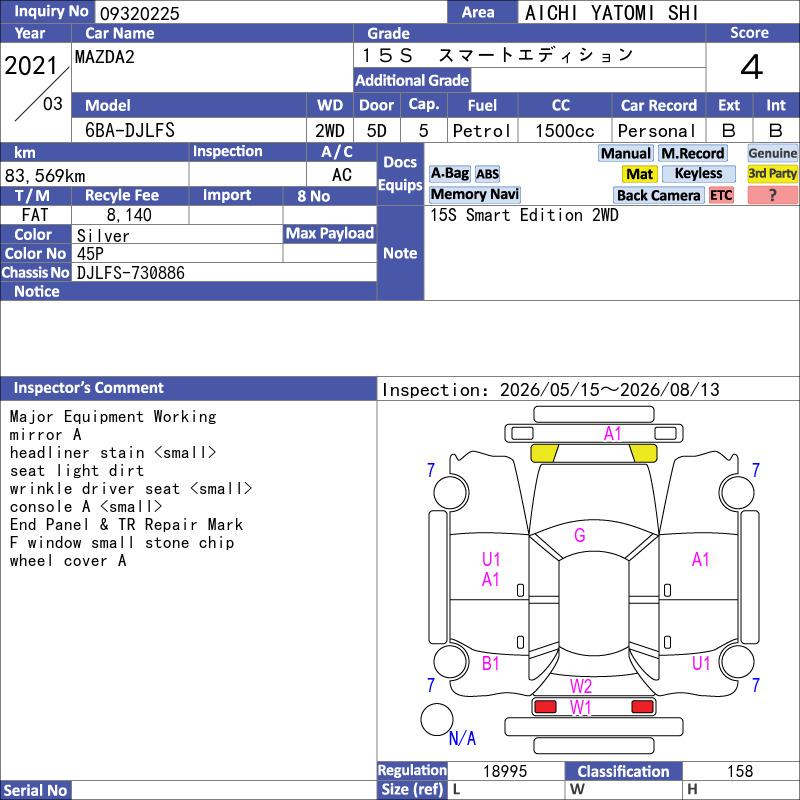Click the Score value 4
The height and width of the screenshot is (800, 800).
[x=752, y=67]
